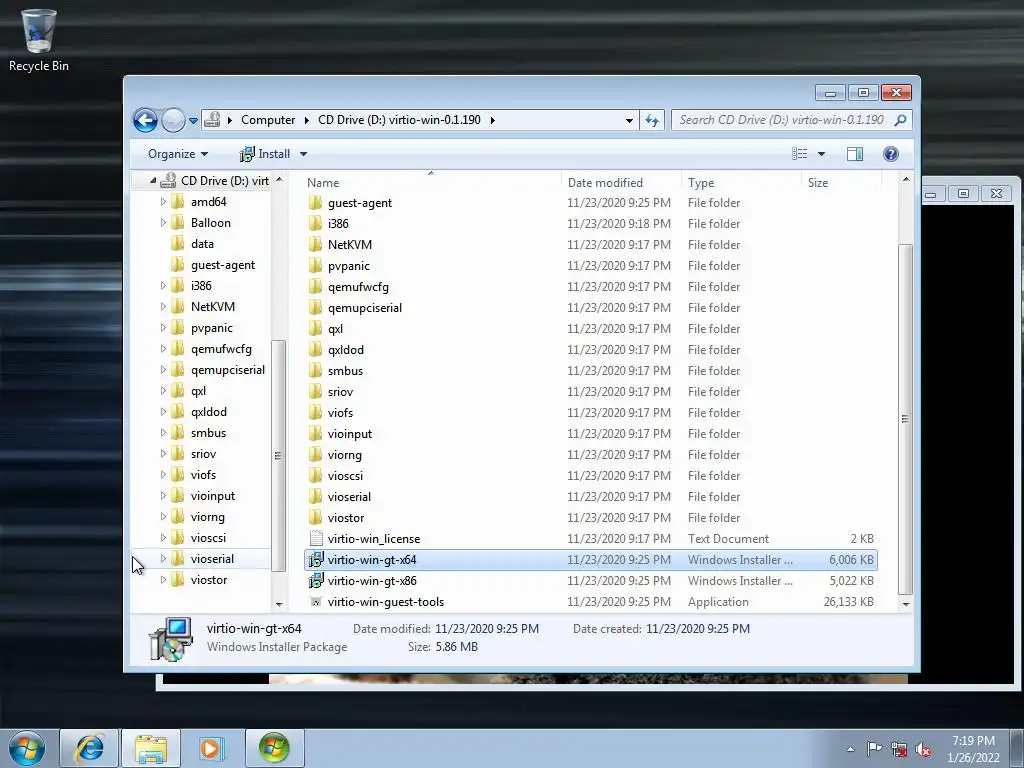Select the vioscsi folder in file list
The height and width of the screenshot is (768, 1024).
tap(345, 475)
